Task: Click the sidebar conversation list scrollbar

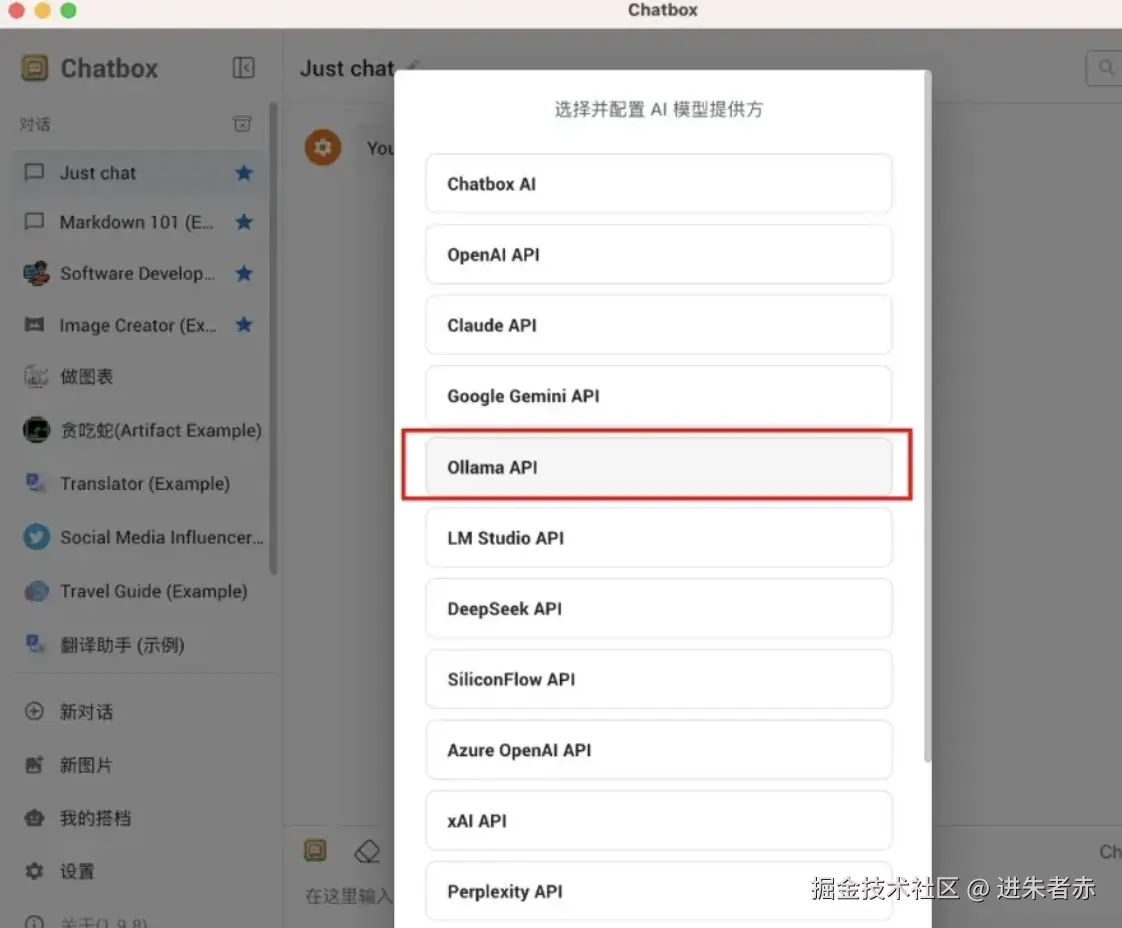Action: pos(273,338)
